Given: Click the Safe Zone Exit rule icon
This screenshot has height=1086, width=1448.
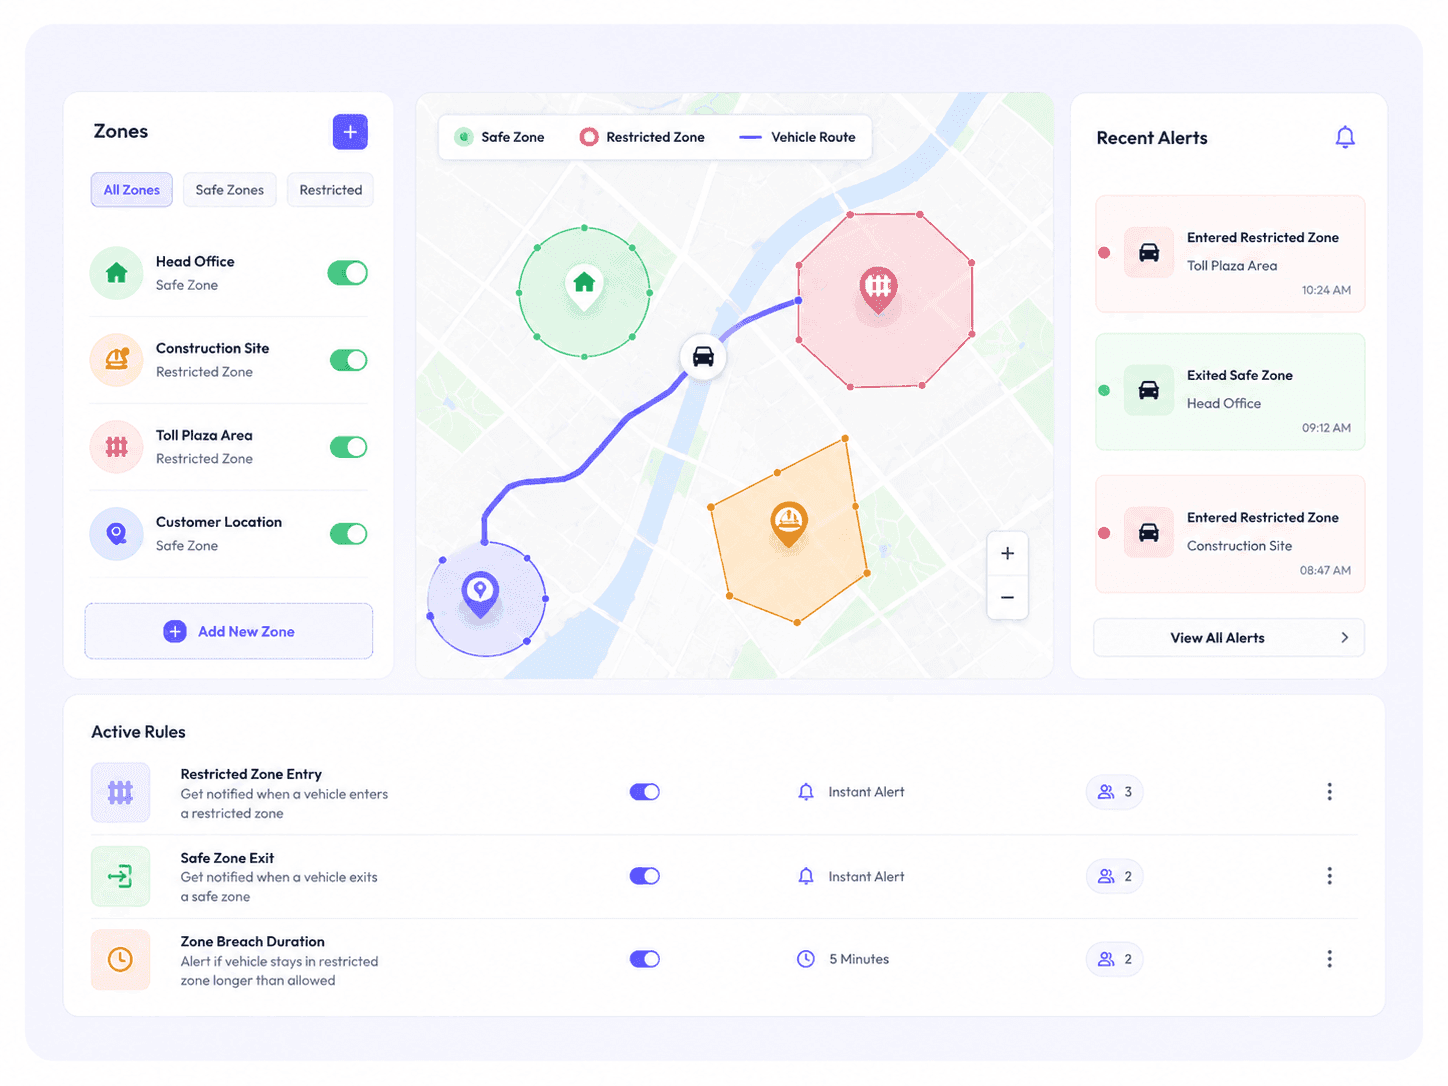Looking at the screenshot, I should tap(120, 876).
